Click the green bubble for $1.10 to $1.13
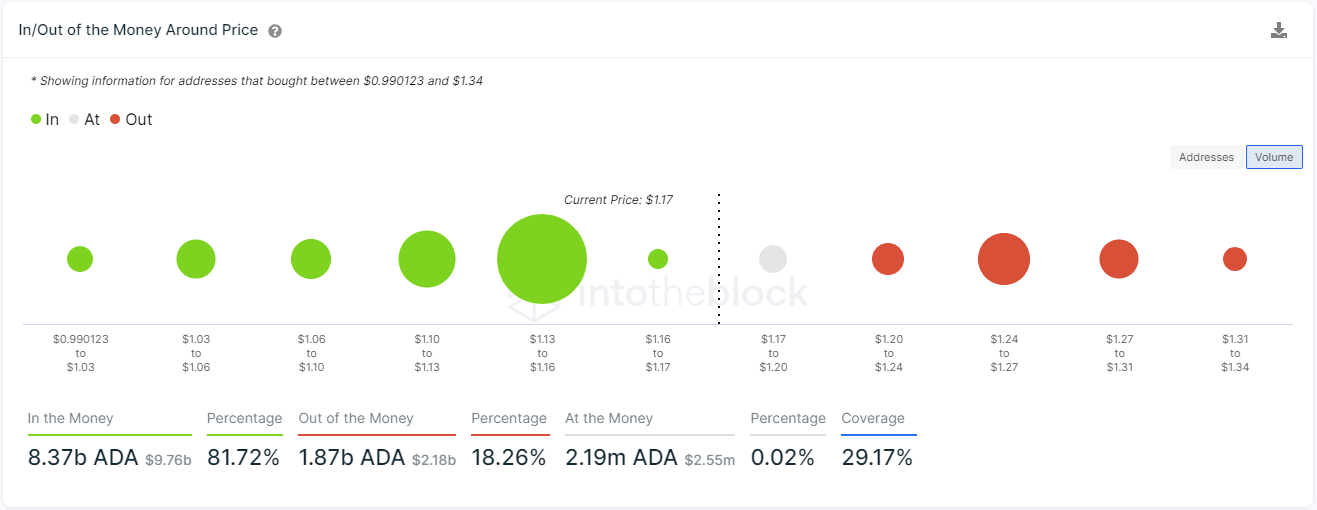Screen dimensions: 1317x510 (x=427, y=259)
